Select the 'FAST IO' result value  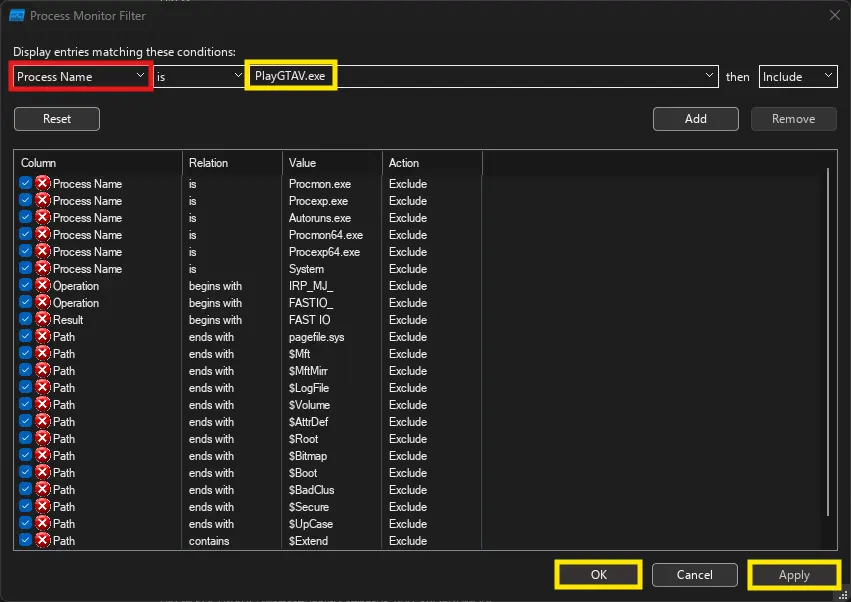tap(309, 320)
